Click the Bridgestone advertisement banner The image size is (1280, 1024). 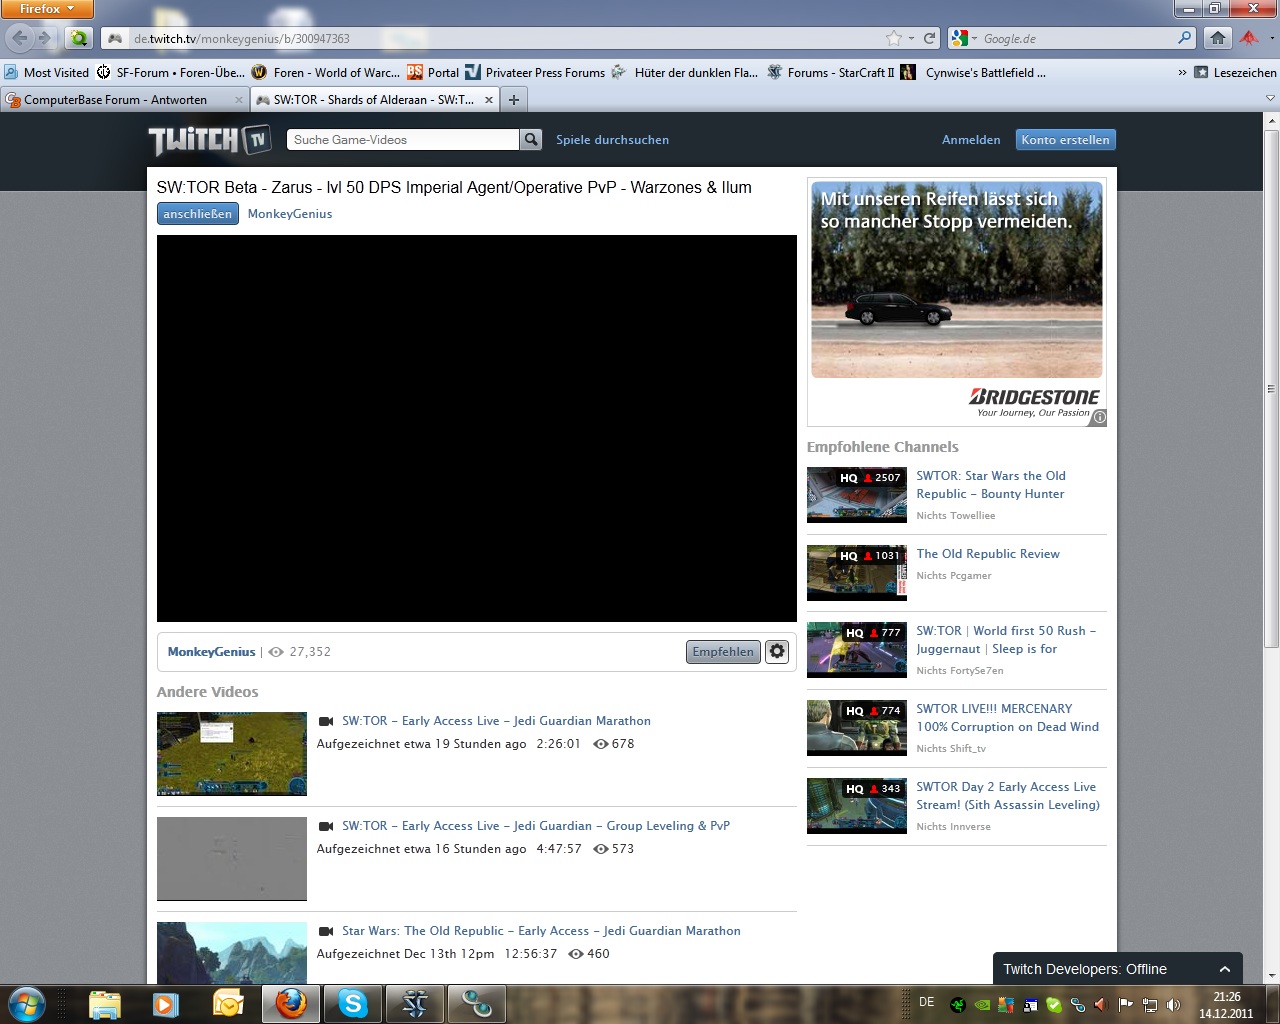pos(957,303)
